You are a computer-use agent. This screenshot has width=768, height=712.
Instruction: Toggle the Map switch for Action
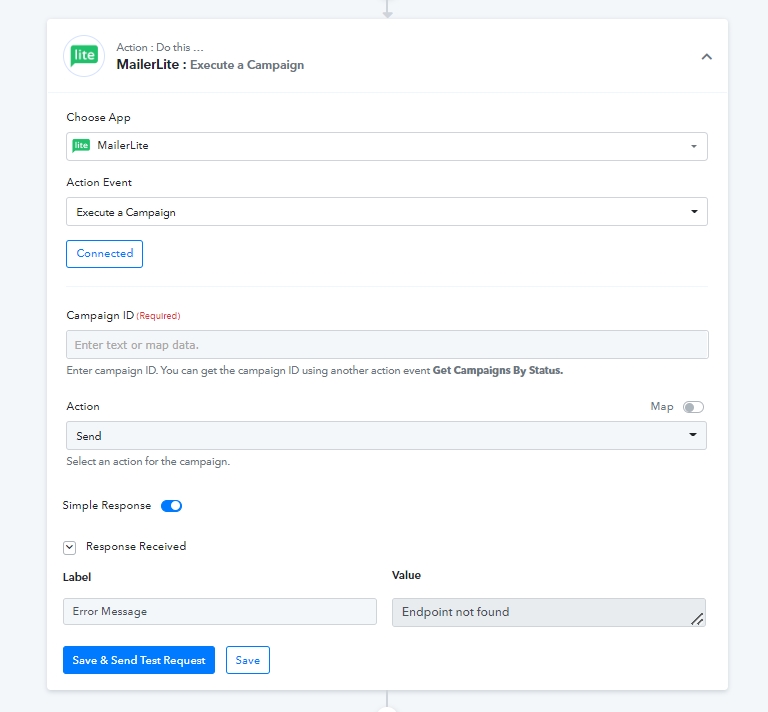tap(693, 407)
